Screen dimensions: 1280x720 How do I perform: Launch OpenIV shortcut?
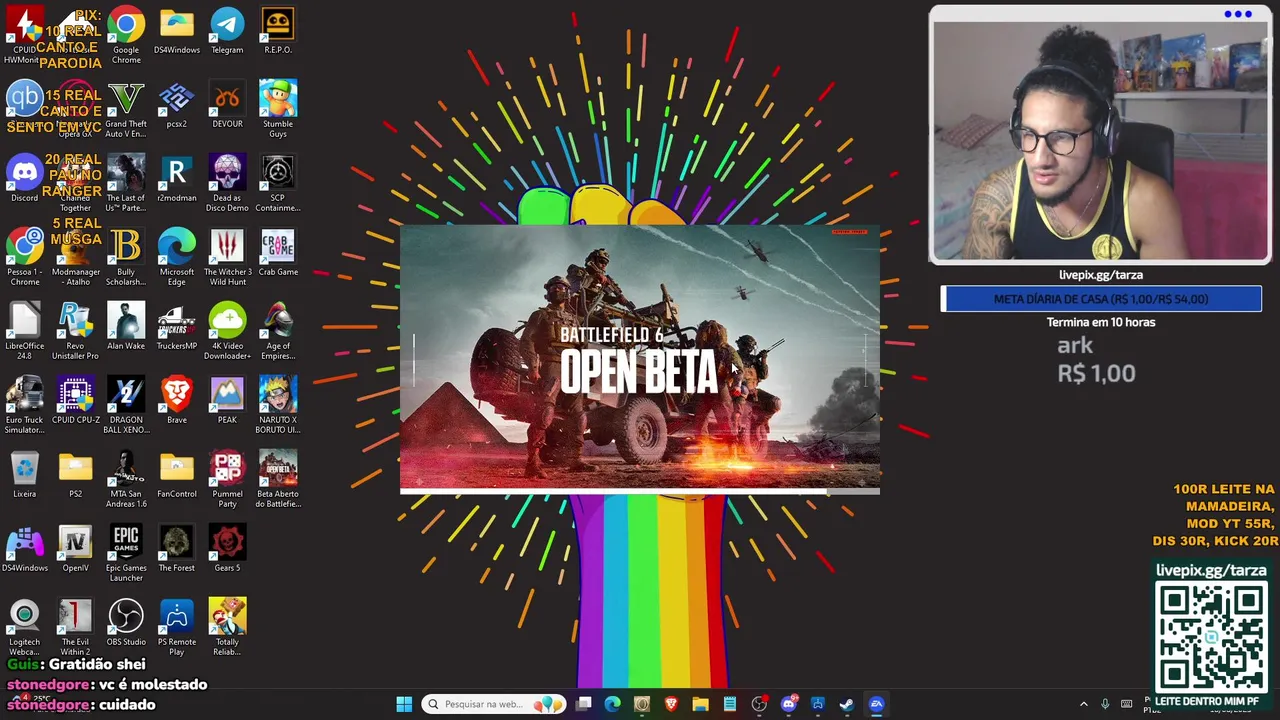pos(75,549)
